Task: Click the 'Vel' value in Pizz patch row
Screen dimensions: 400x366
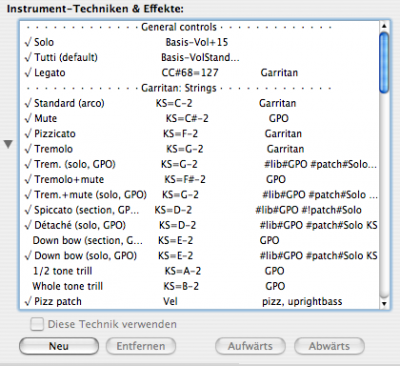Action: coord(170,302)
